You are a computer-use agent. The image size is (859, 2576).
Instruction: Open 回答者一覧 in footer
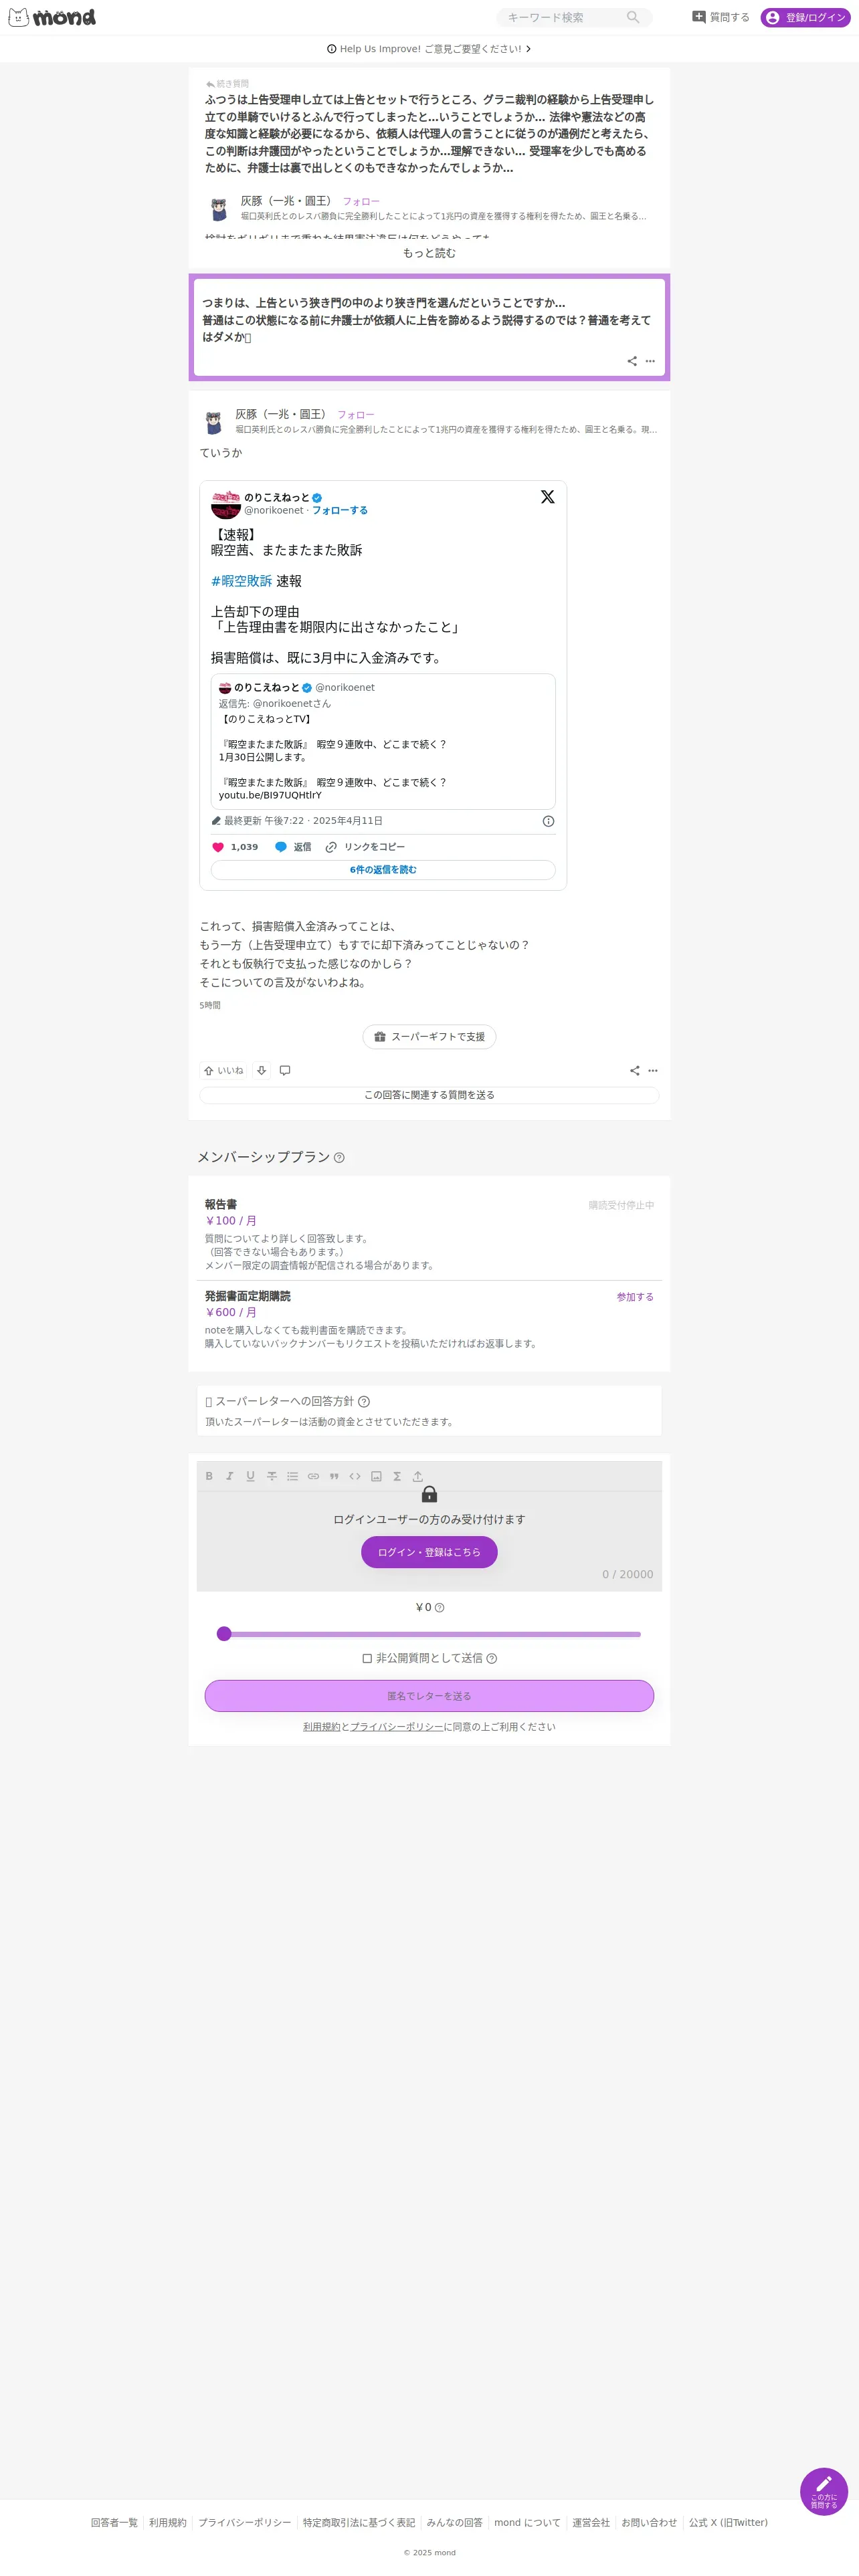point(114,2523)
